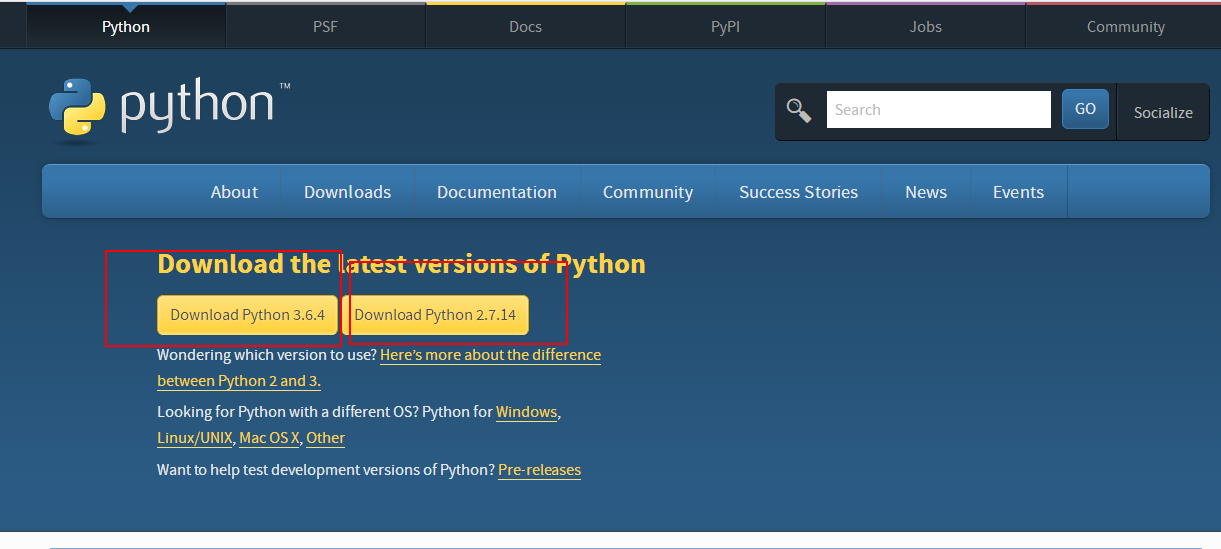The image size is (1221, 549).
Task: Click Download Python 3.6.4 button
Action: tap(248, 315)
